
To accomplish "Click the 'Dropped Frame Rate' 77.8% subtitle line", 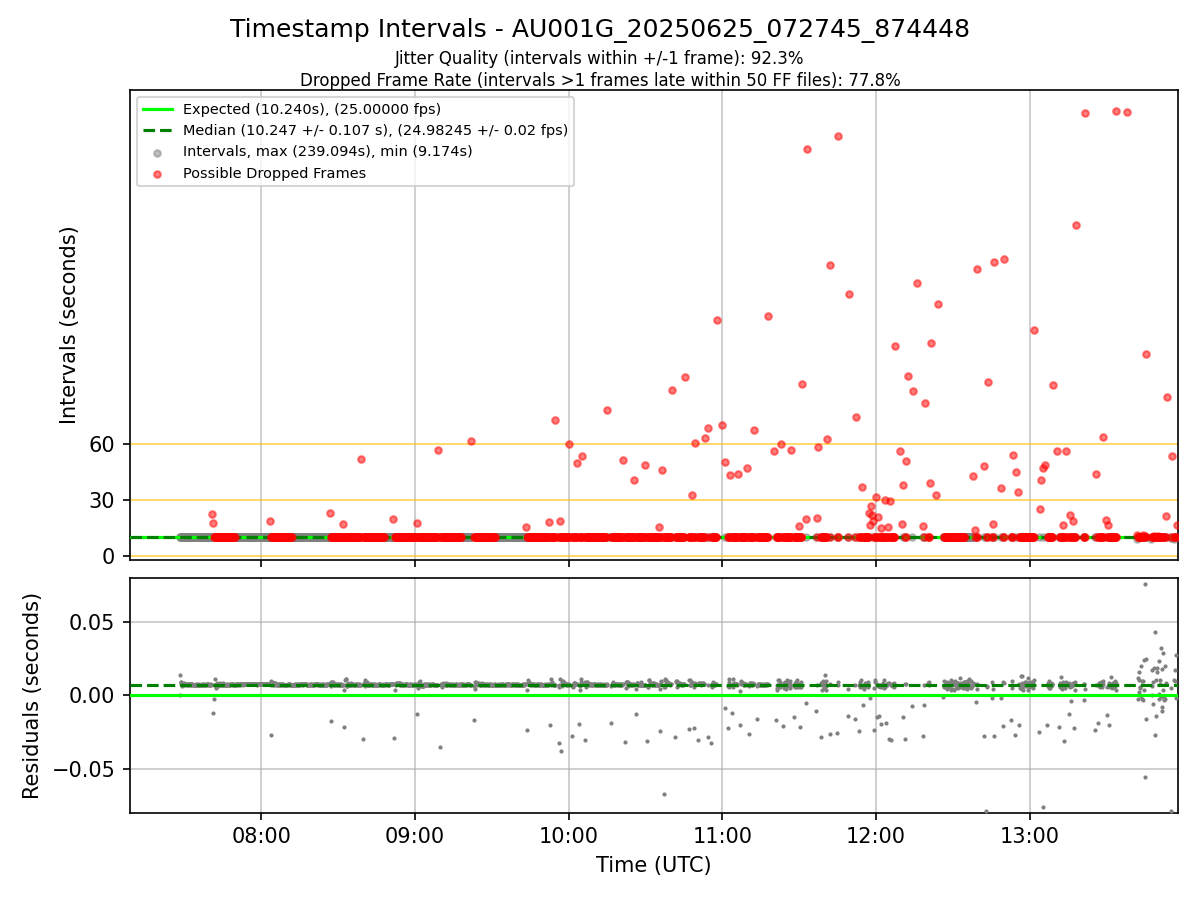I will click(600, 80).
